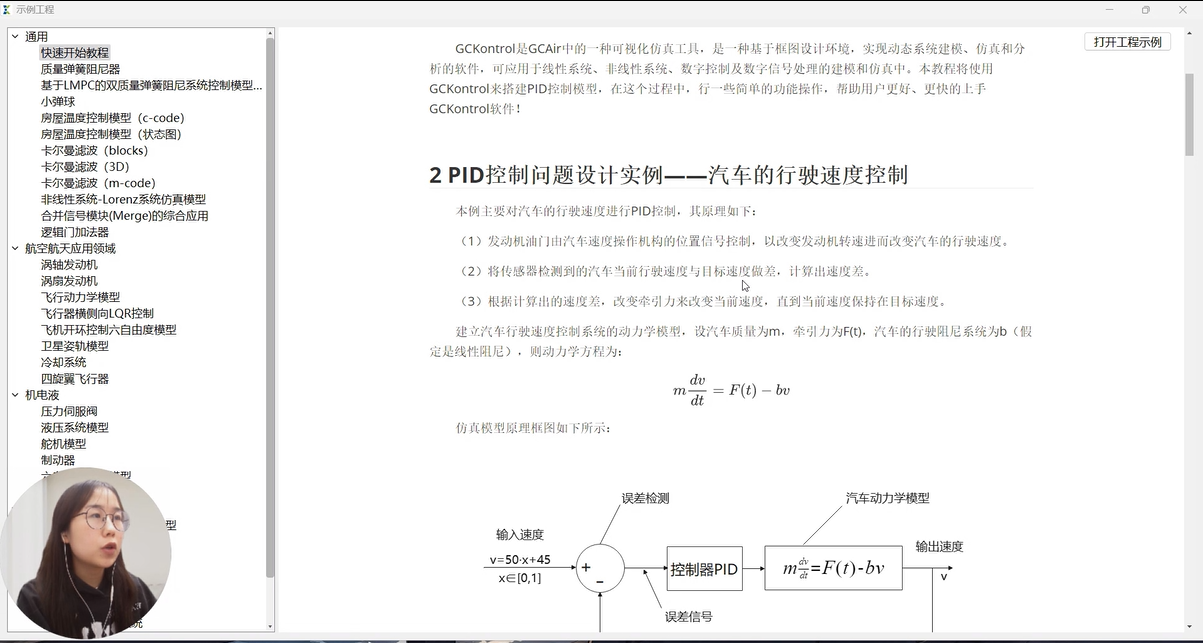Open the 质量弹簧阻尼器 example
The width and height of the screenshot is (1203, 643).
click(80, 69)
